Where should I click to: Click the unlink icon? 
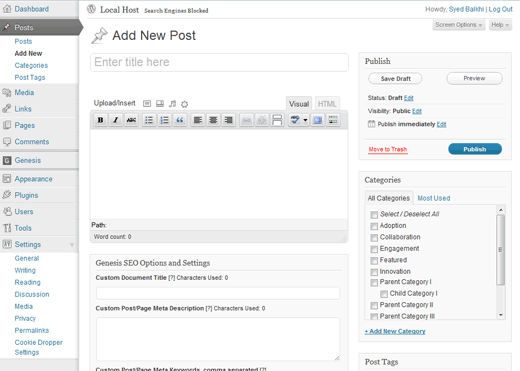(x=262, y=120)
